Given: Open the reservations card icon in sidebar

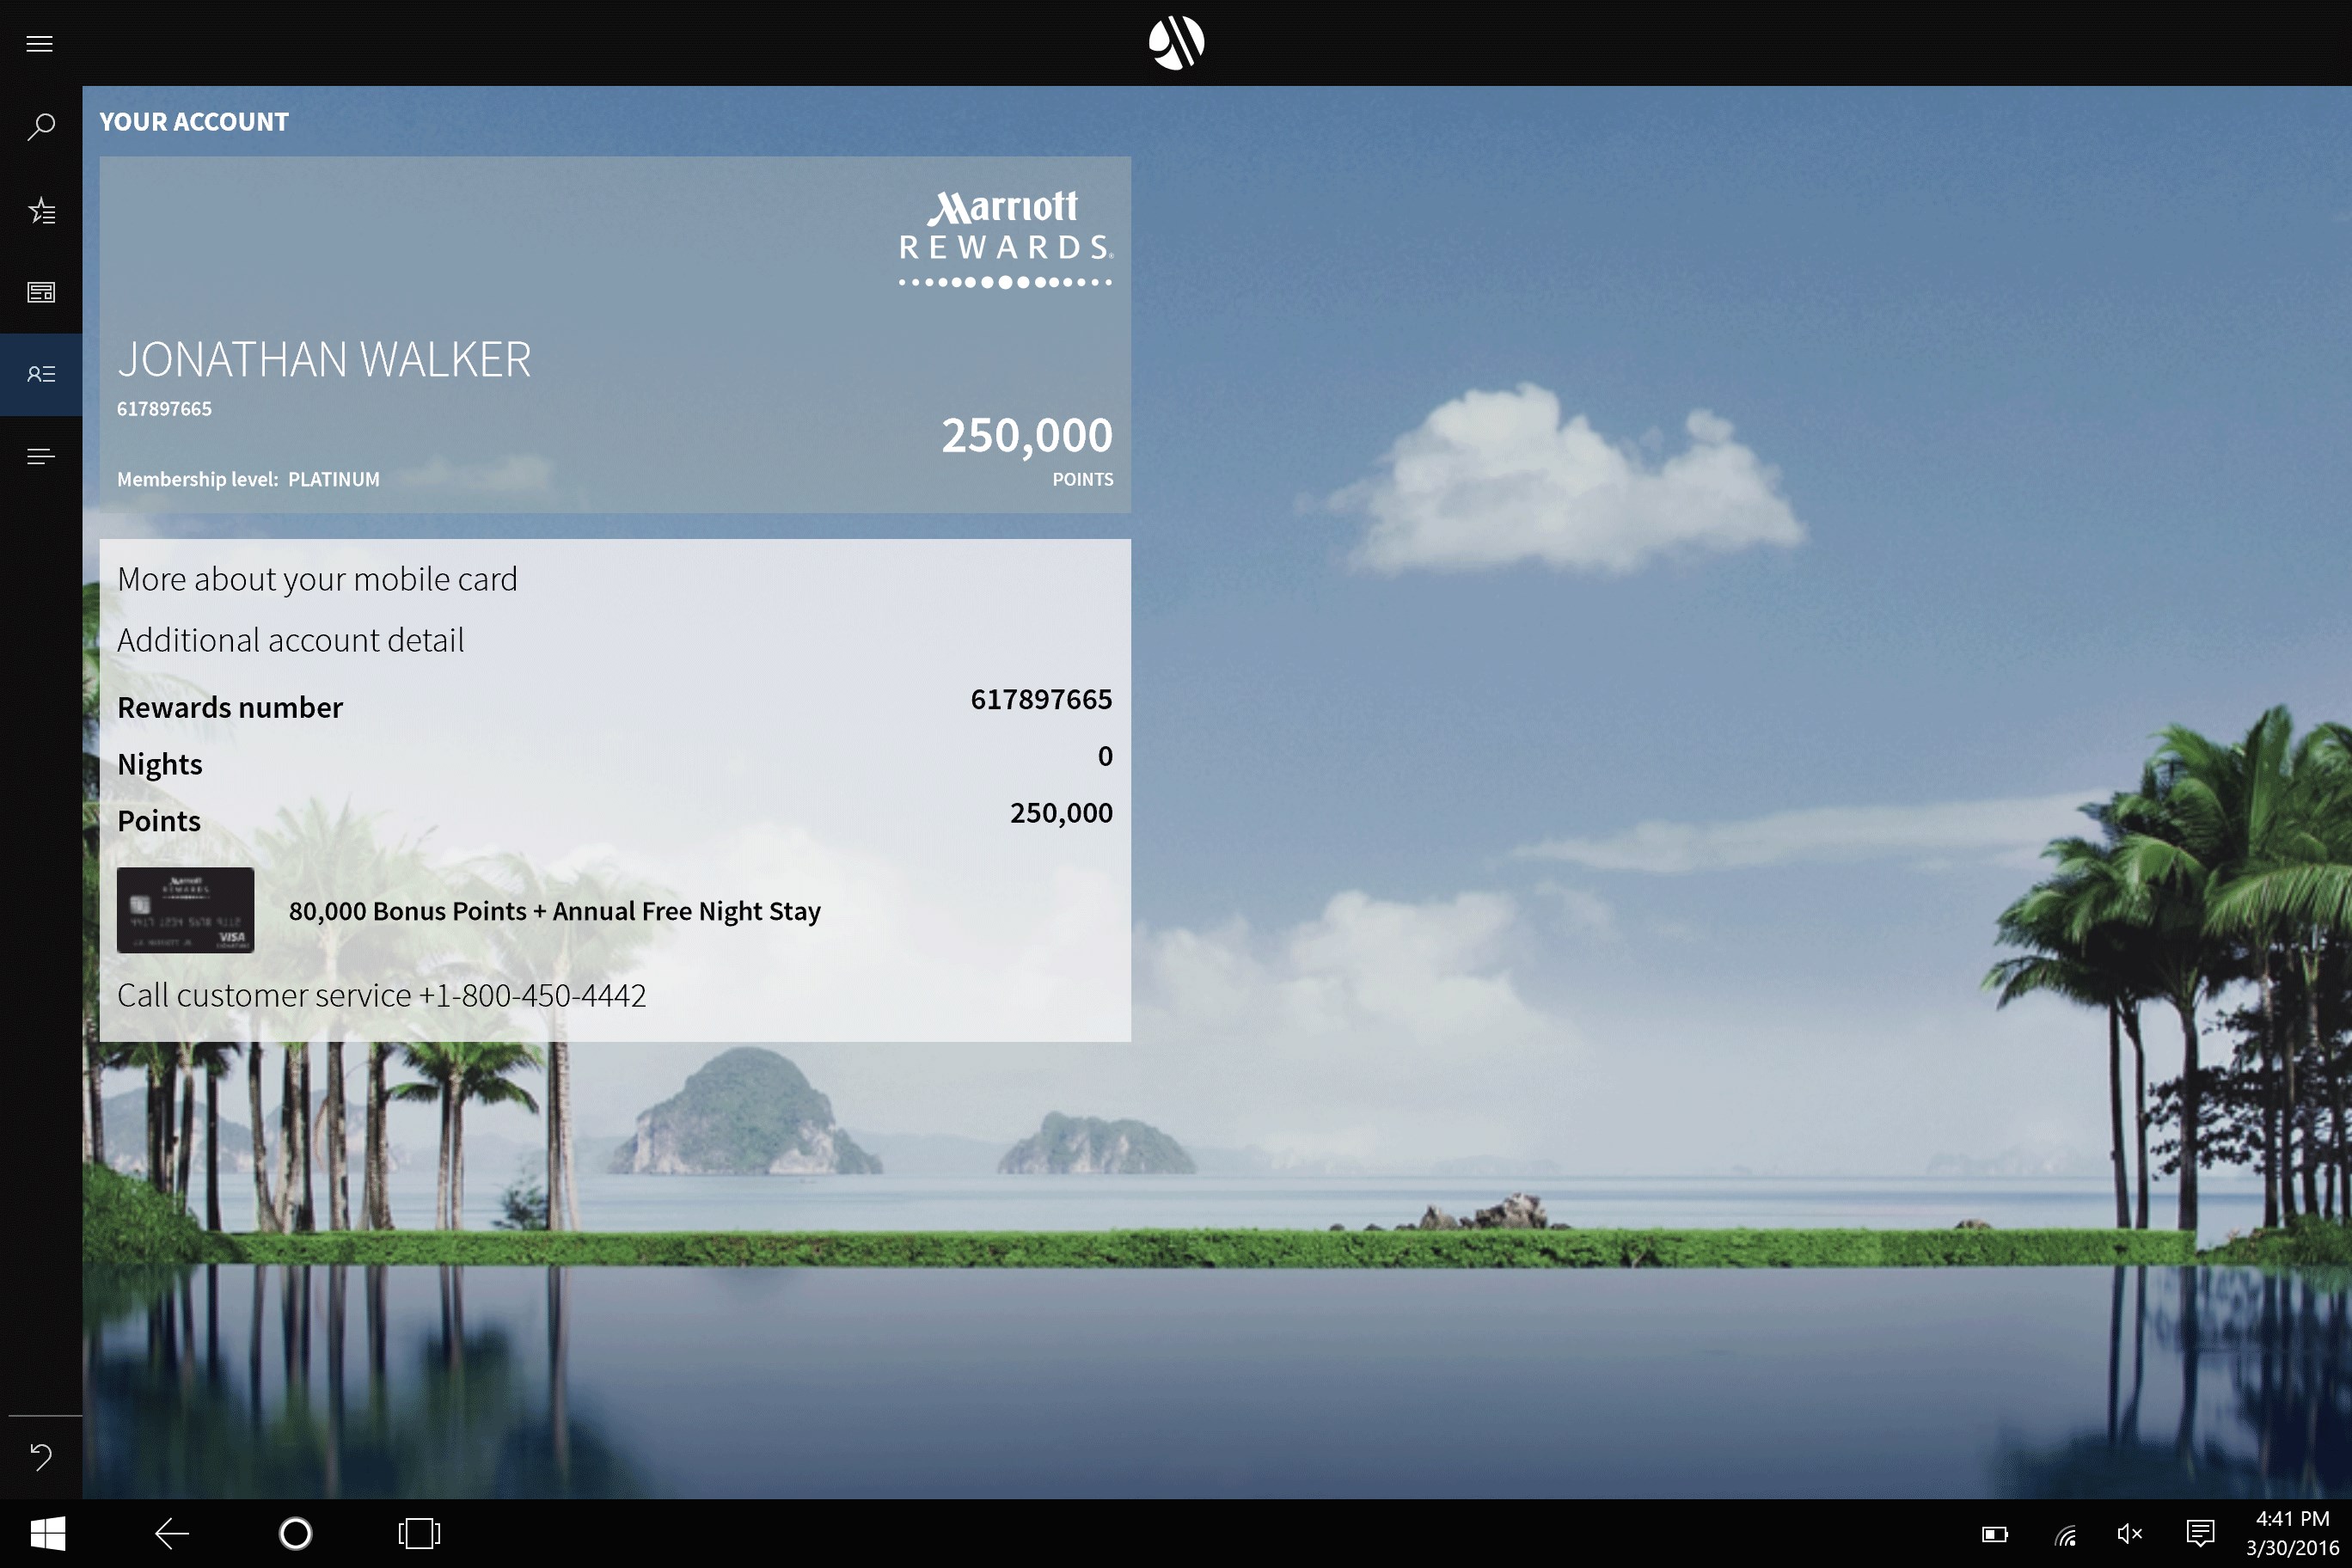Looking at the screenshot, I should point(40,292).
